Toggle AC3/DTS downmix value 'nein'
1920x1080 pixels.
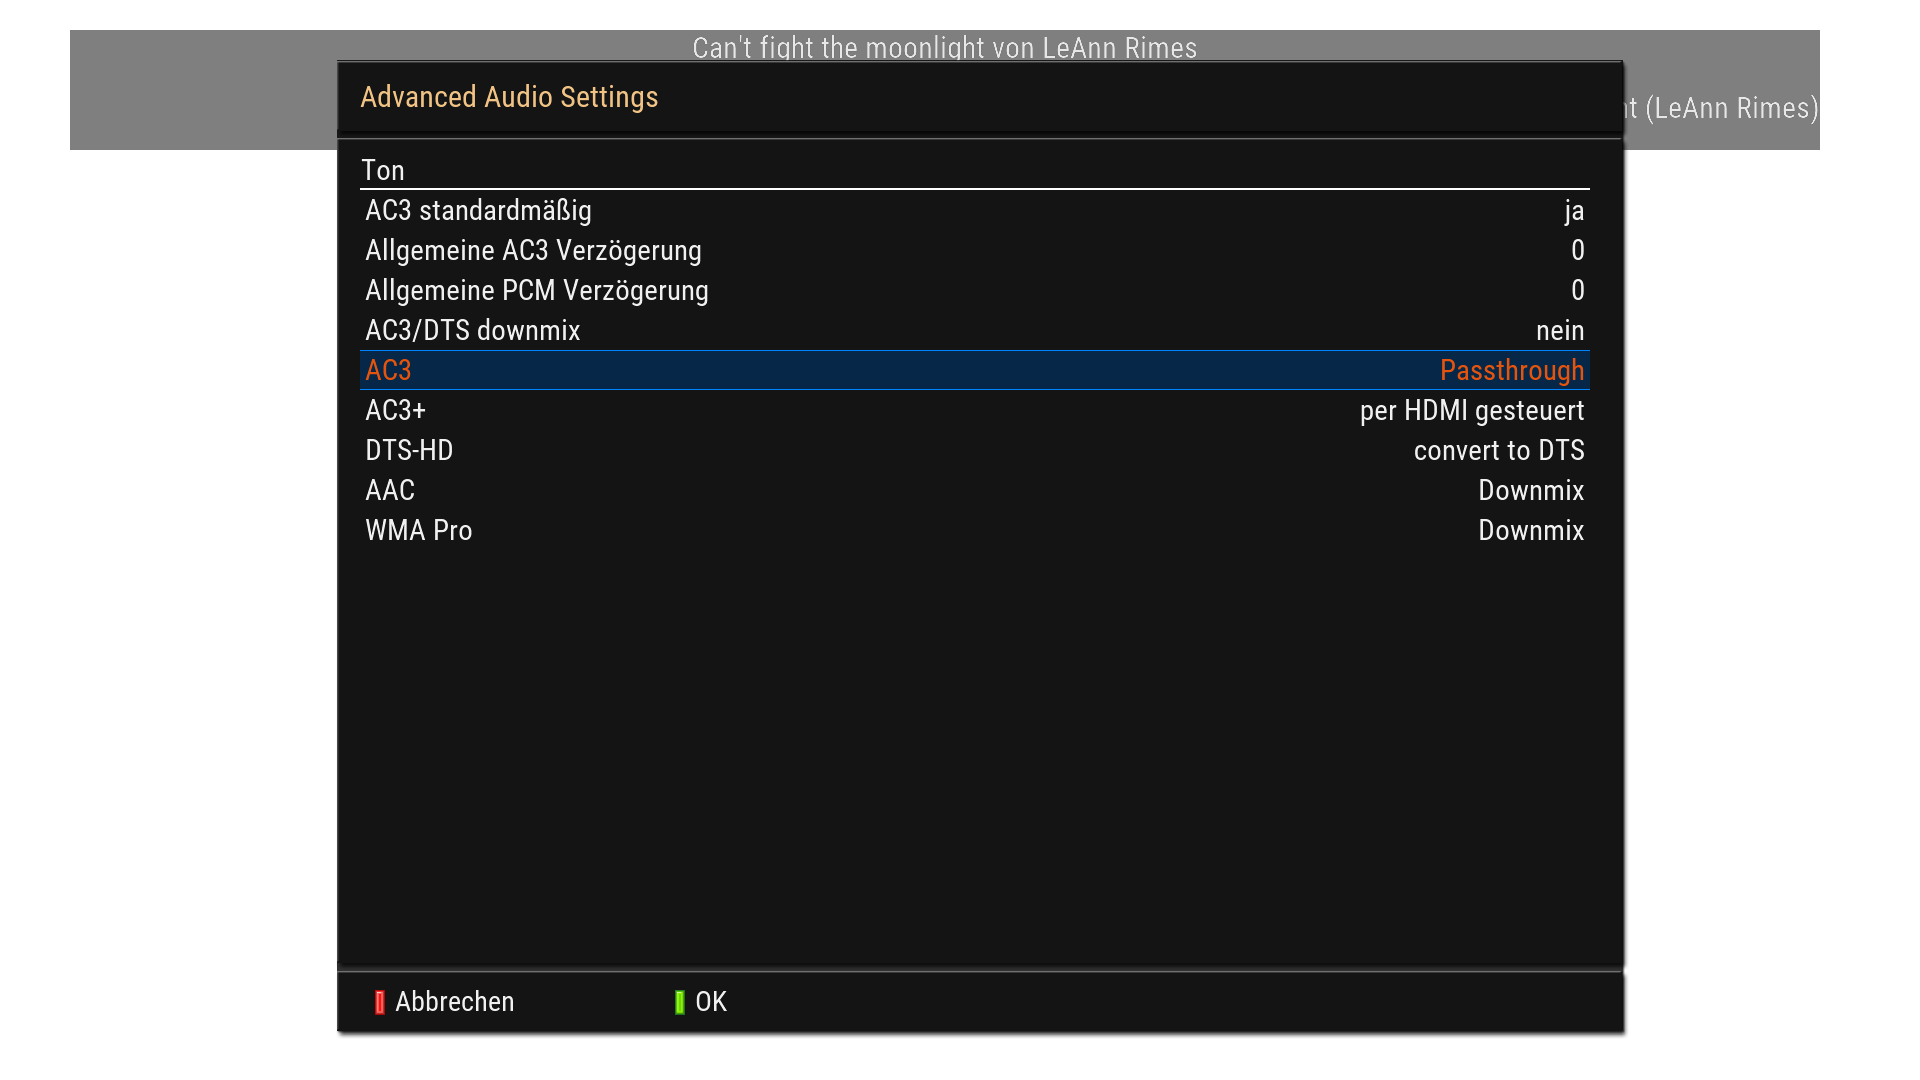coord(1559,331)
